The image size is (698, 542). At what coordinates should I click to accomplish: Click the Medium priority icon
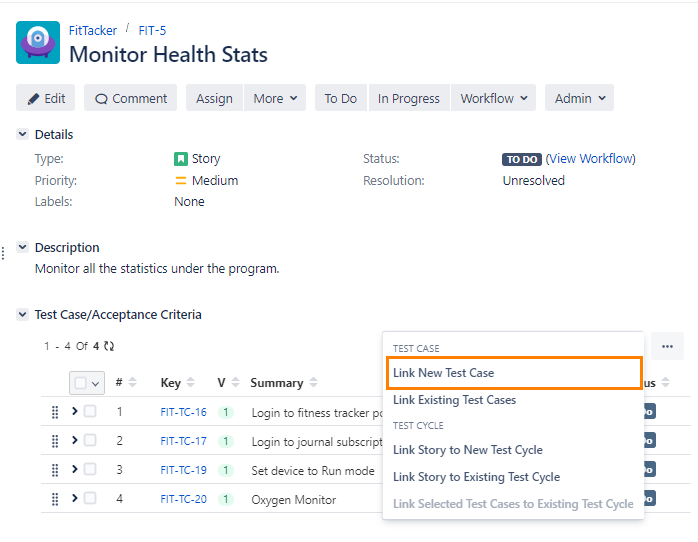[181, 181]
